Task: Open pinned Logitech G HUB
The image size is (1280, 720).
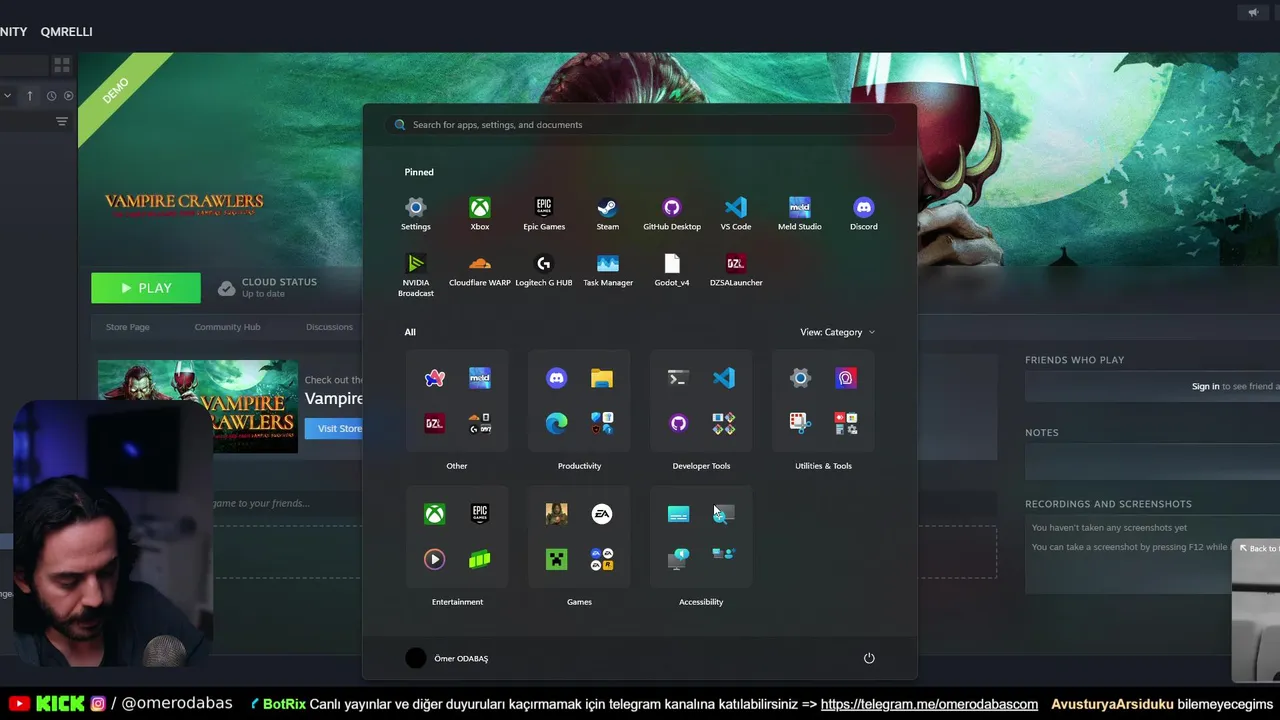Action: tap(544, 270)
